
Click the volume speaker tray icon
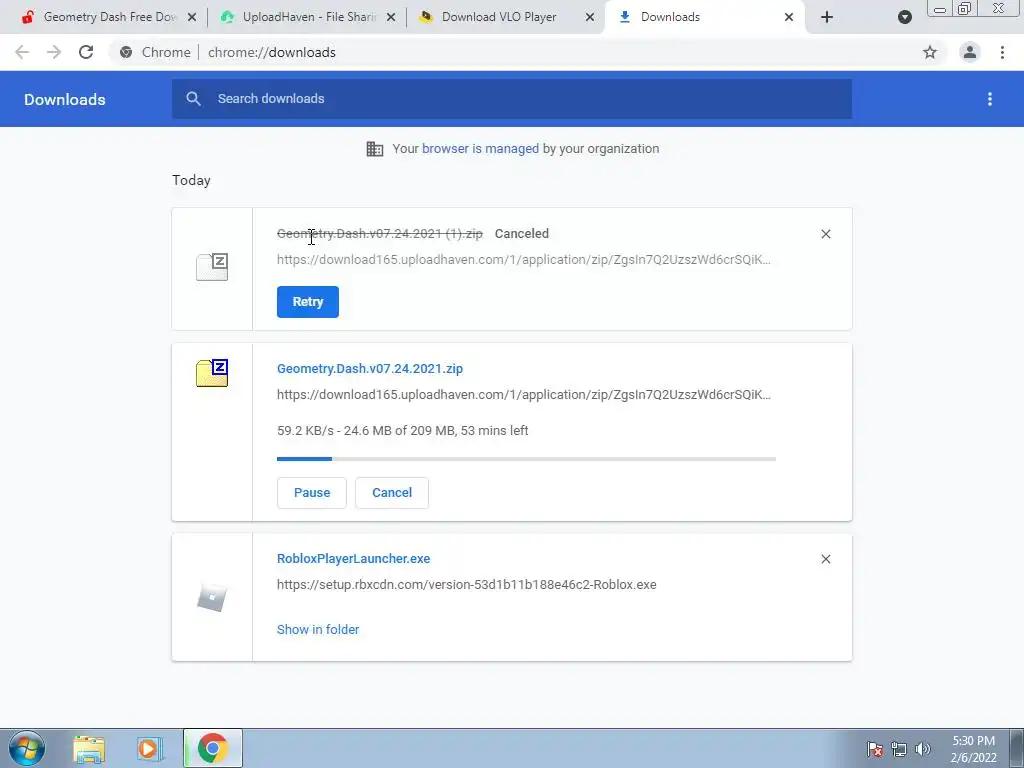[x=923, y=749]
